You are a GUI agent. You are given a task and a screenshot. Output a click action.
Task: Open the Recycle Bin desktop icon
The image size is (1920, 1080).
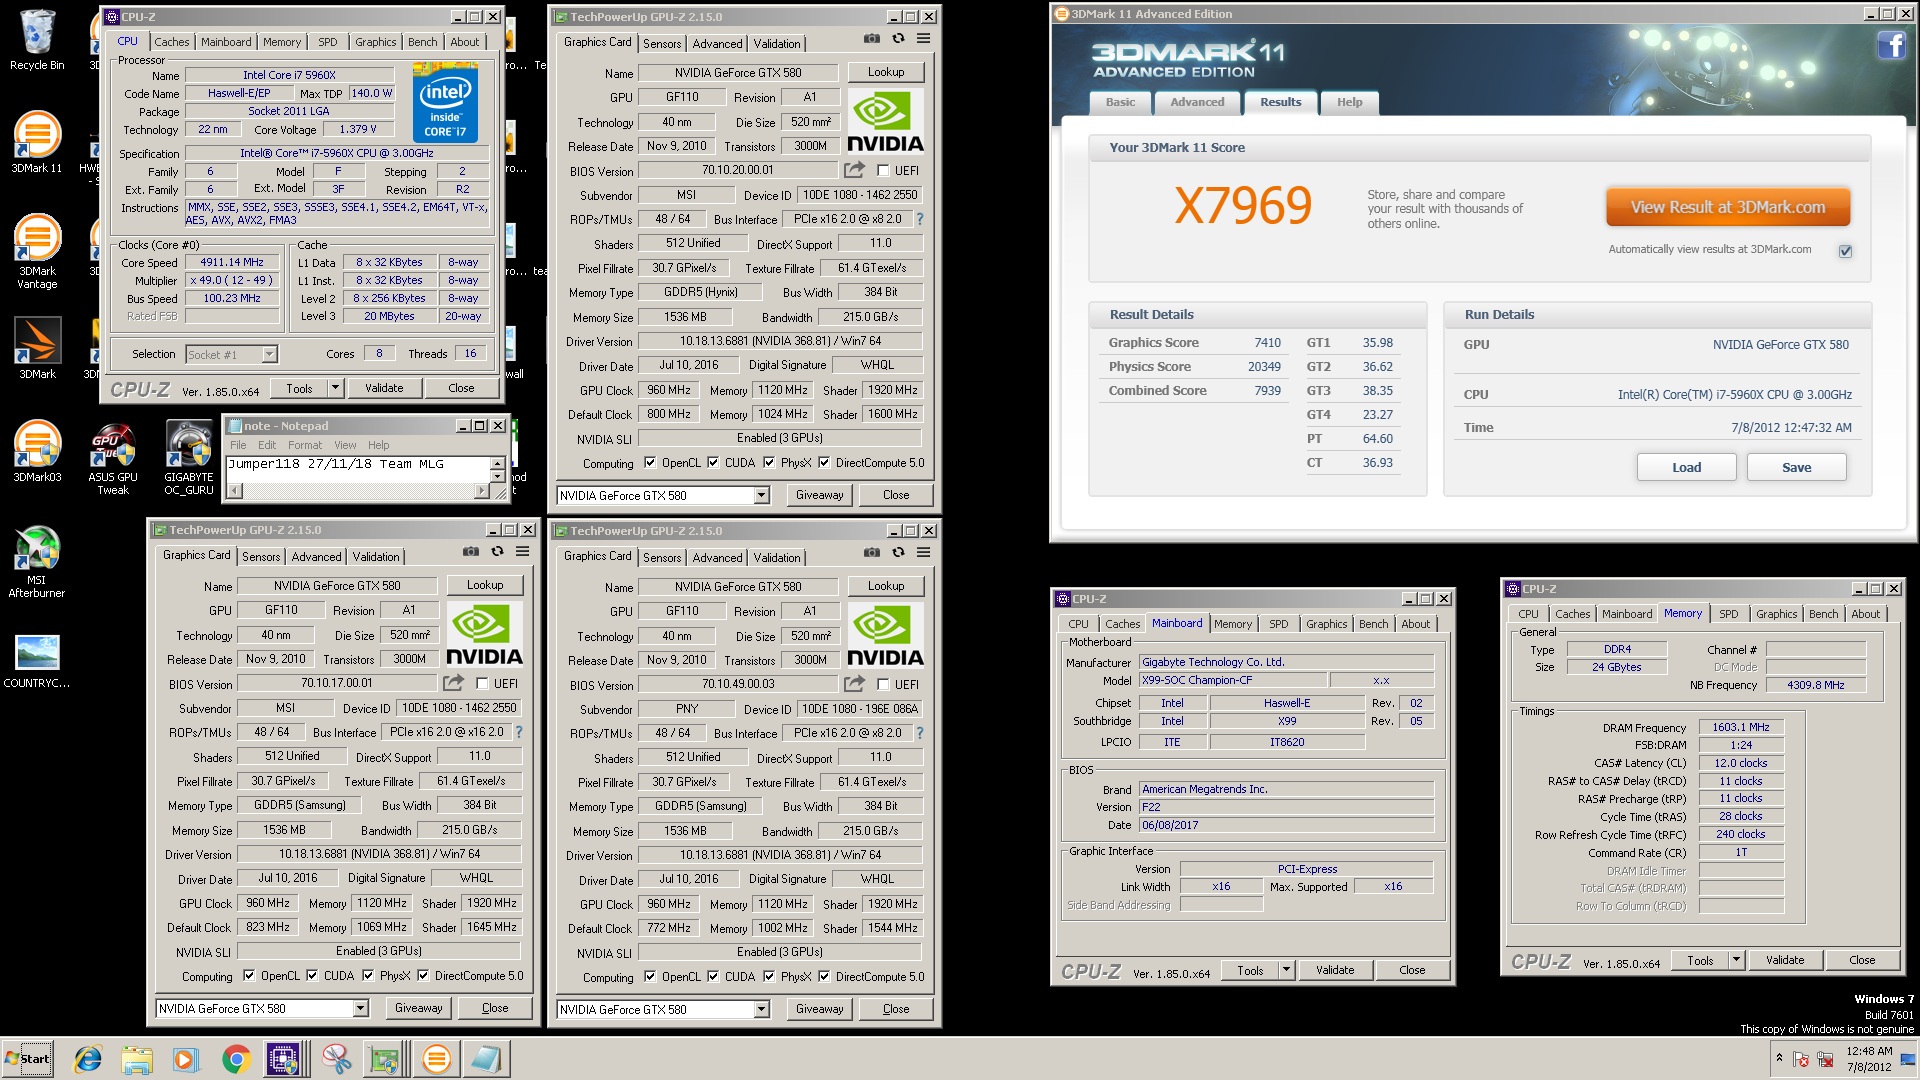(x=37, y=40)
